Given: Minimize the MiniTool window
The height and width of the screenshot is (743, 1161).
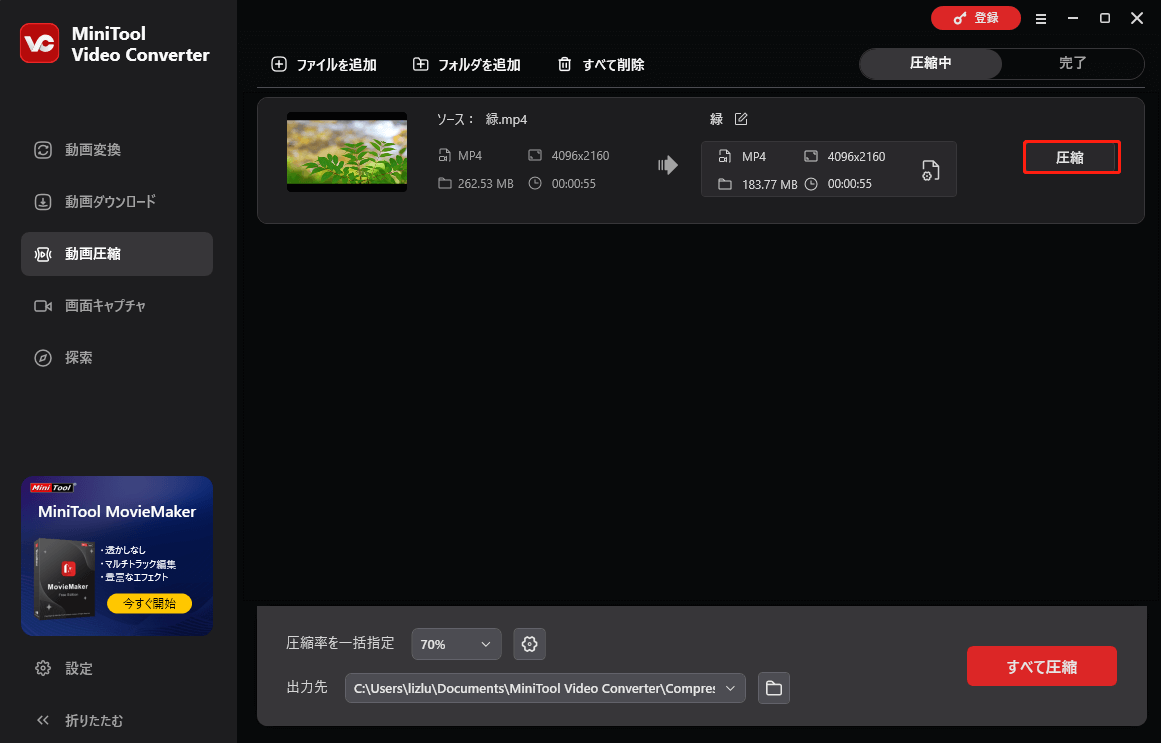Looking at the screenshot, I should [x=1072, y=18].
